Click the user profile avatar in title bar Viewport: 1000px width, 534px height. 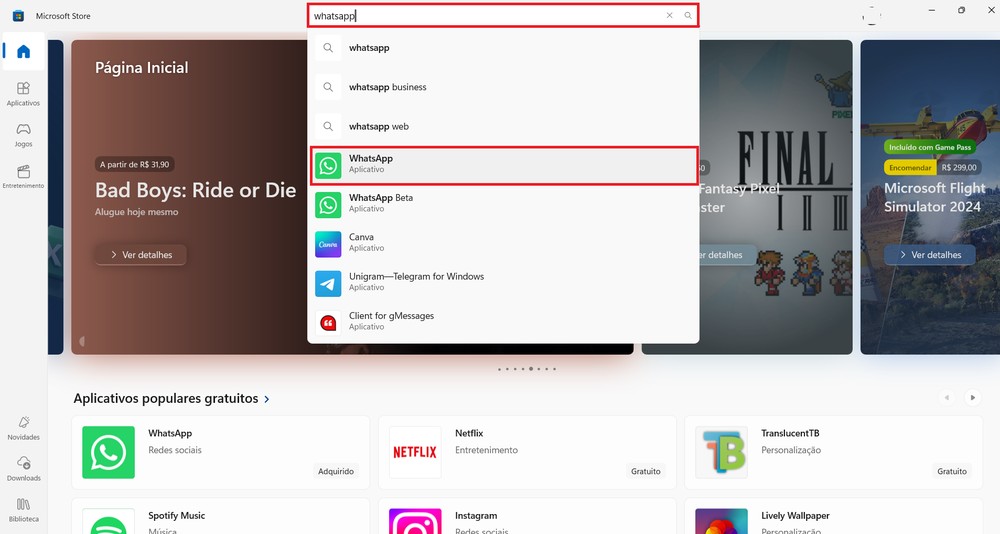click(x=871, y=15)
